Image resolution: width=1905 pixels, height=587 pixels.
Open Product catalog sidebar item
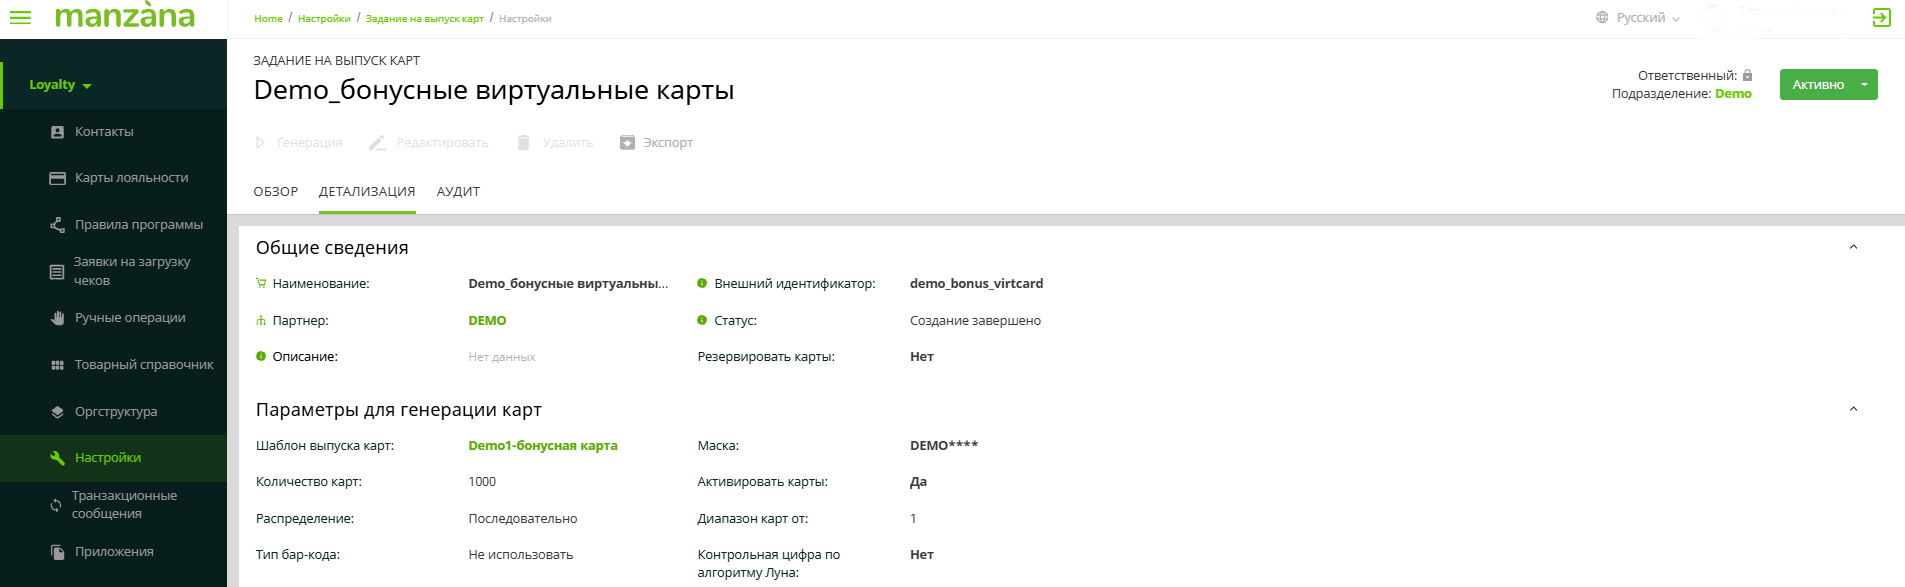click(144, 365)
